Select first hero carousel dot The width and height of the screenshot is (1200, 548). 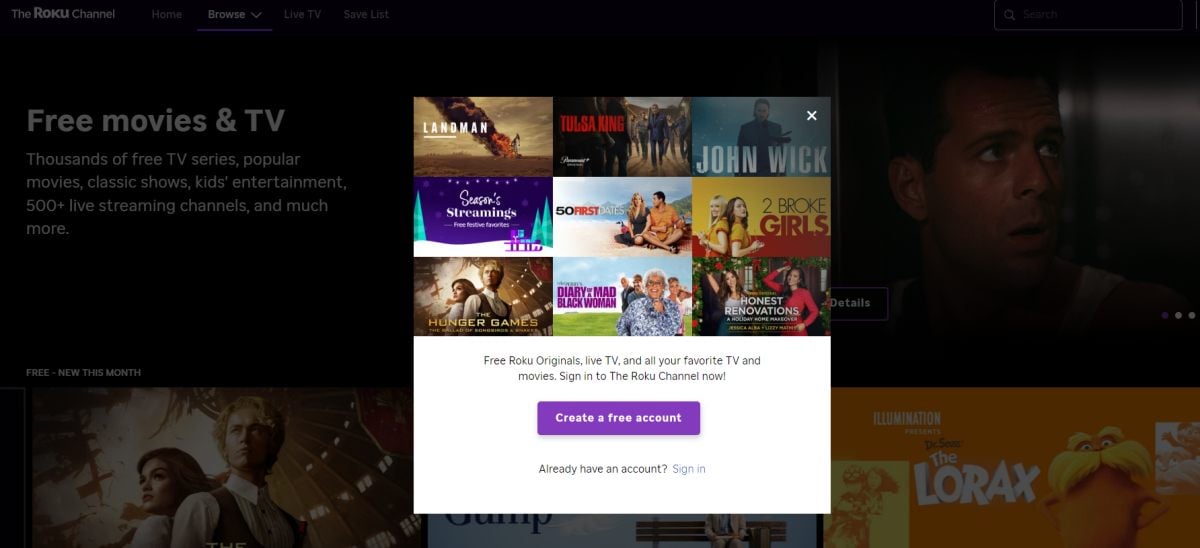click(1165, 315)
